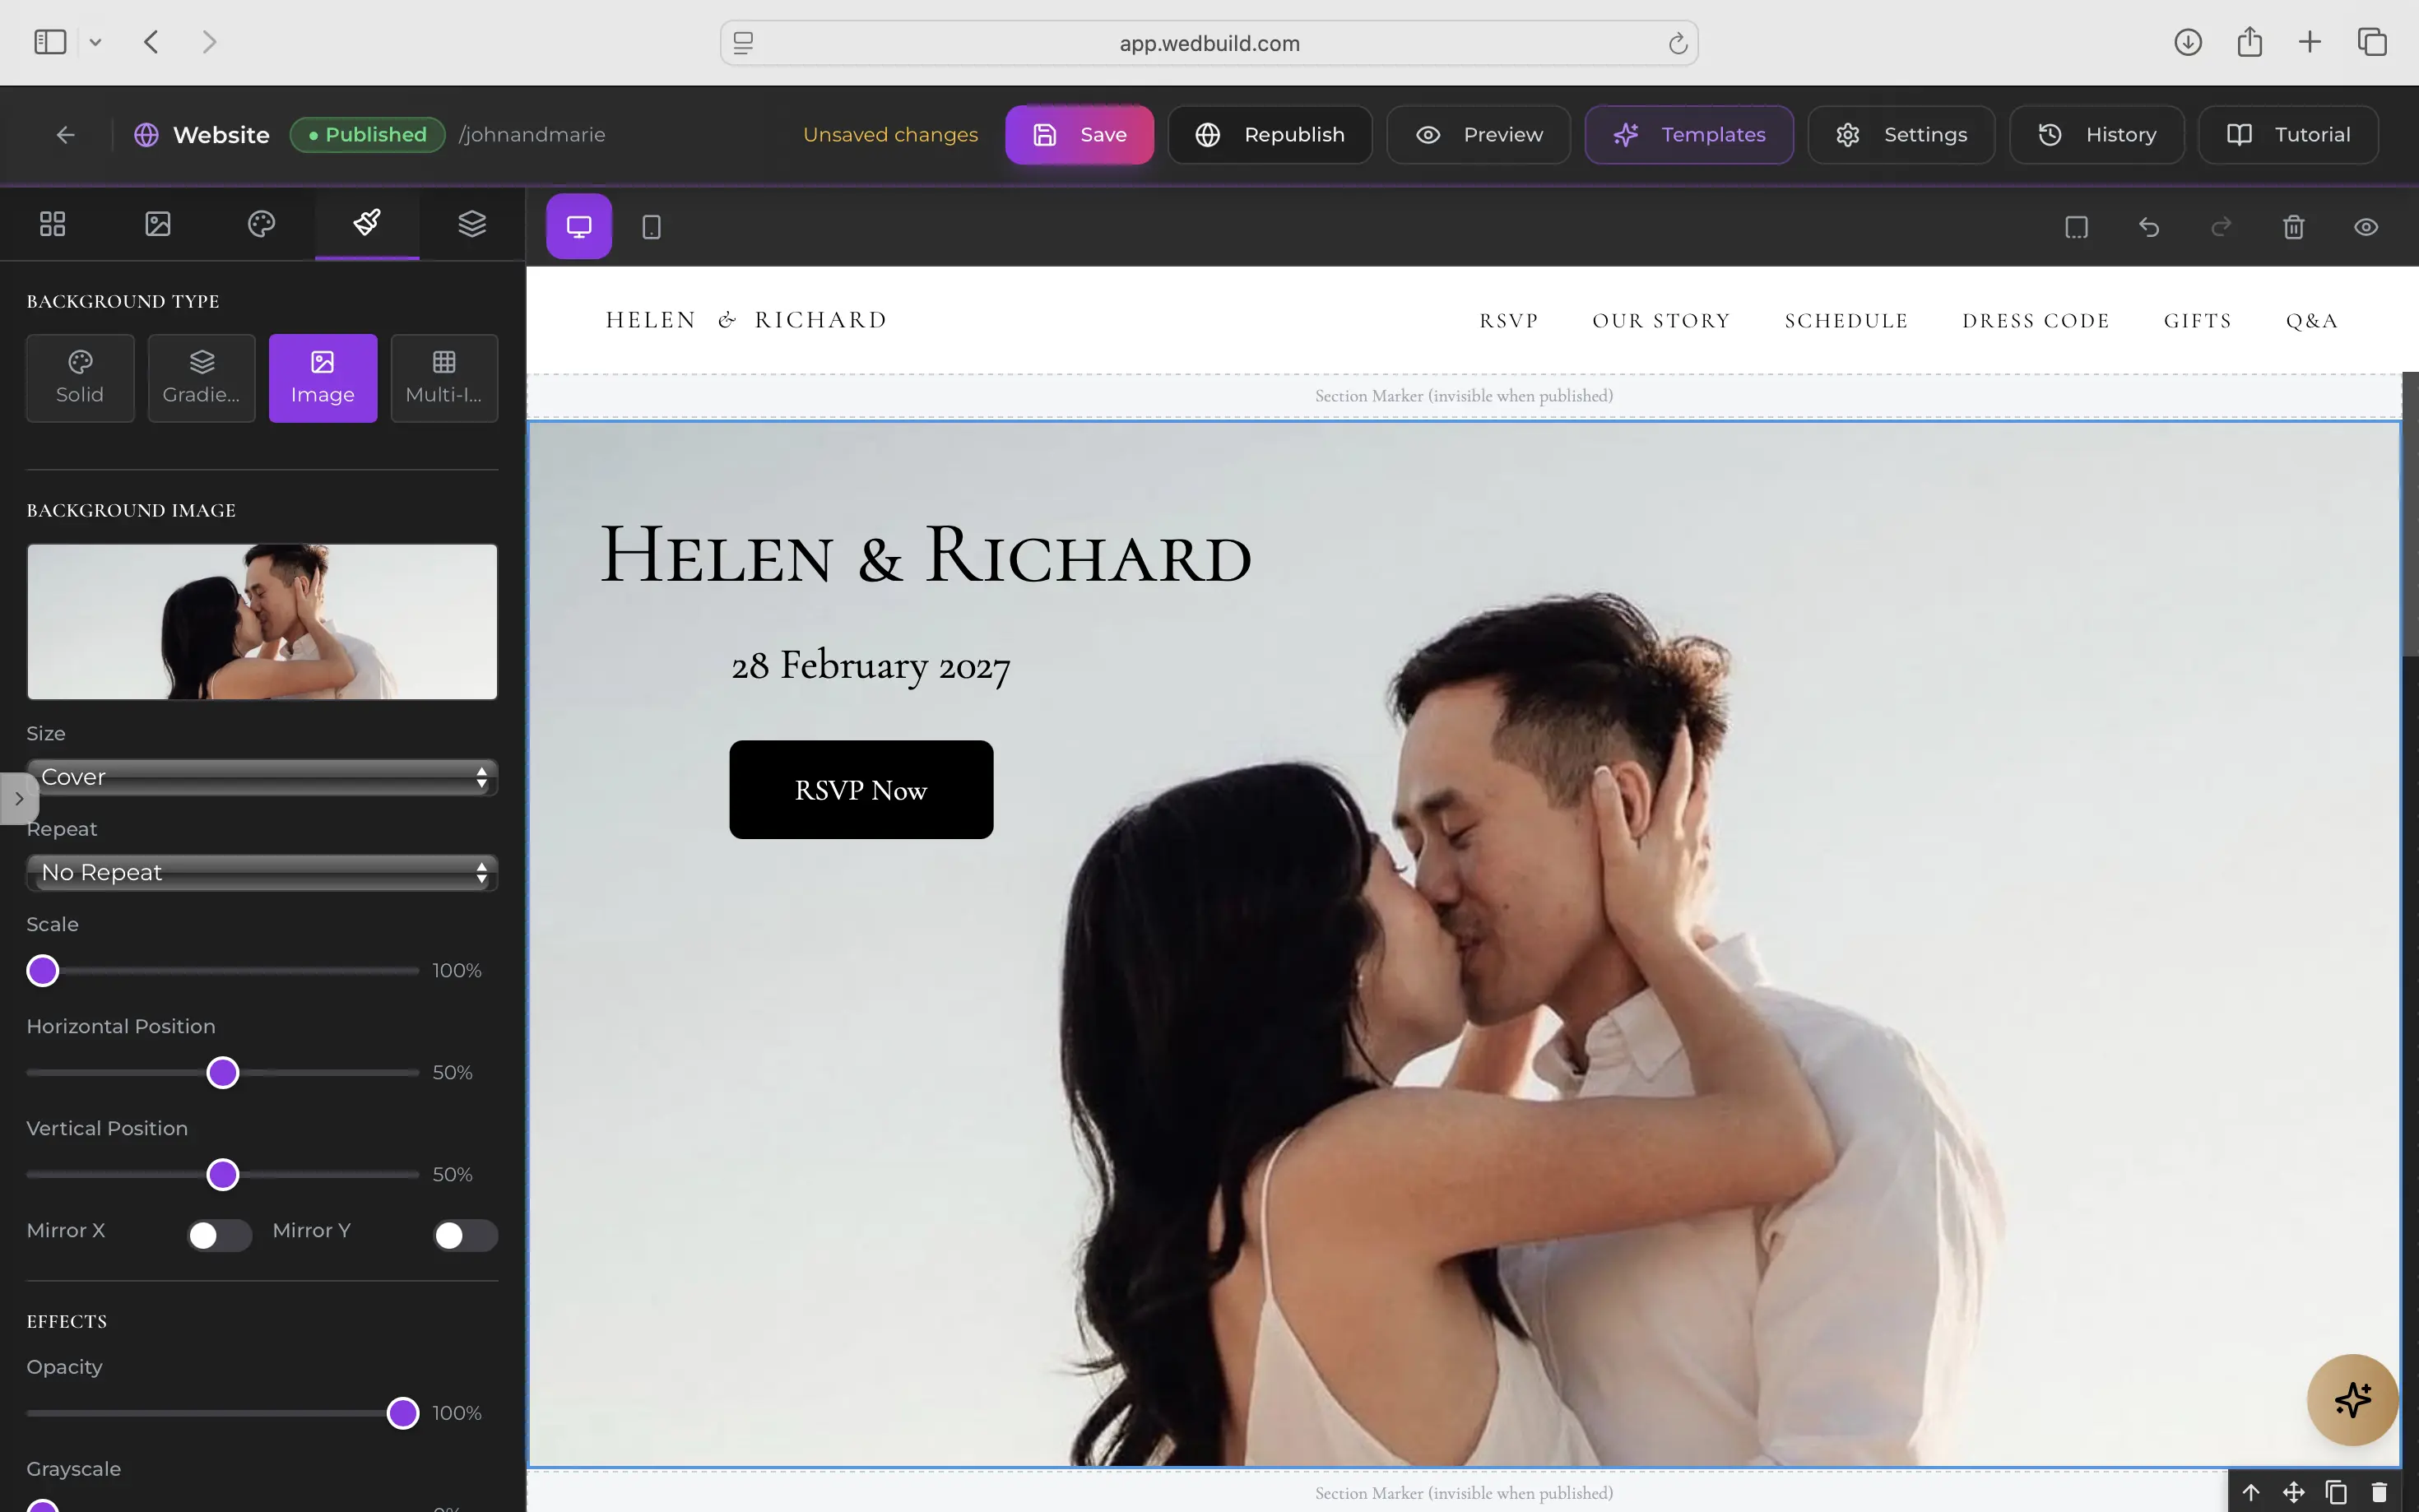Image resolution: width=2419 pixels, height=1512 pixels.
Task: Click the browser back button
Action: click(151, 42)
